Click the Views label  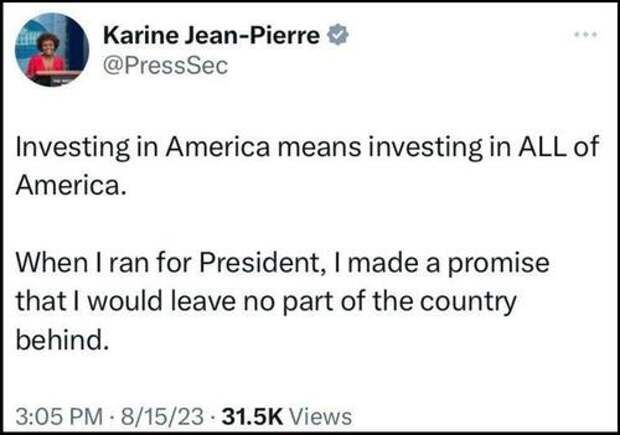click(x=320, y=417)
